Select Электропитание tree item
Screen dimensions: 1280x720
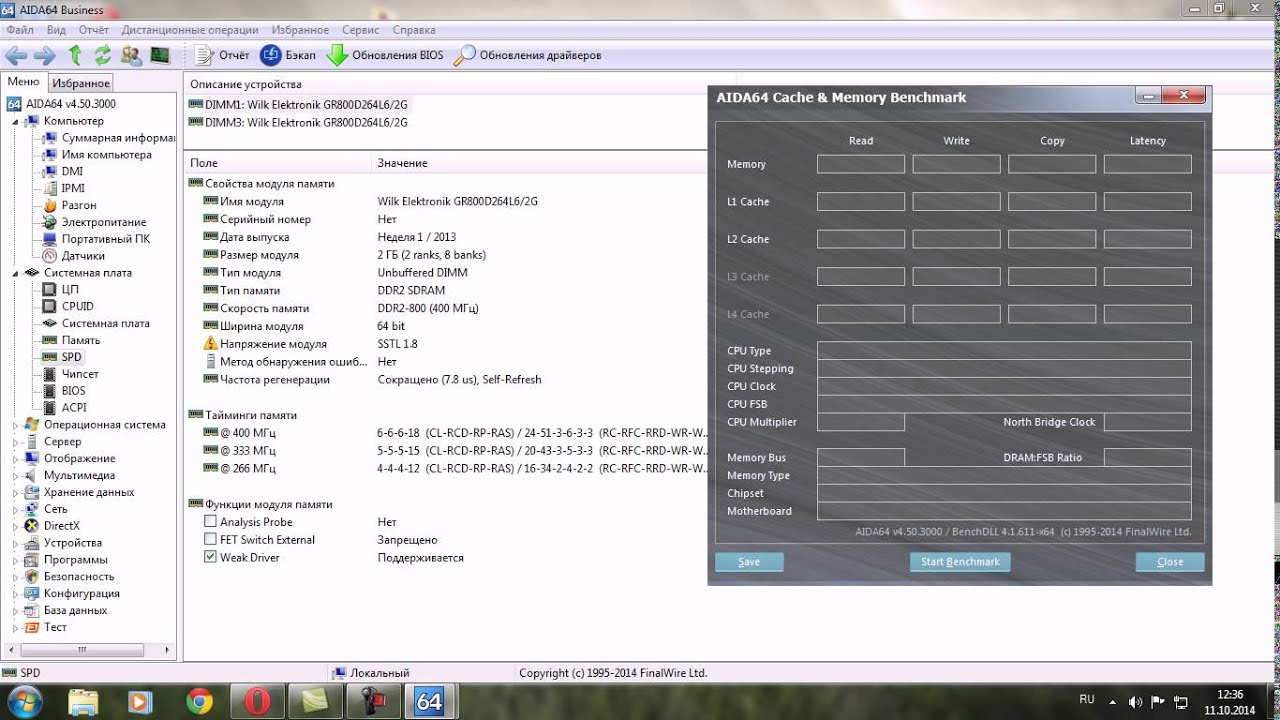[95, 222]
